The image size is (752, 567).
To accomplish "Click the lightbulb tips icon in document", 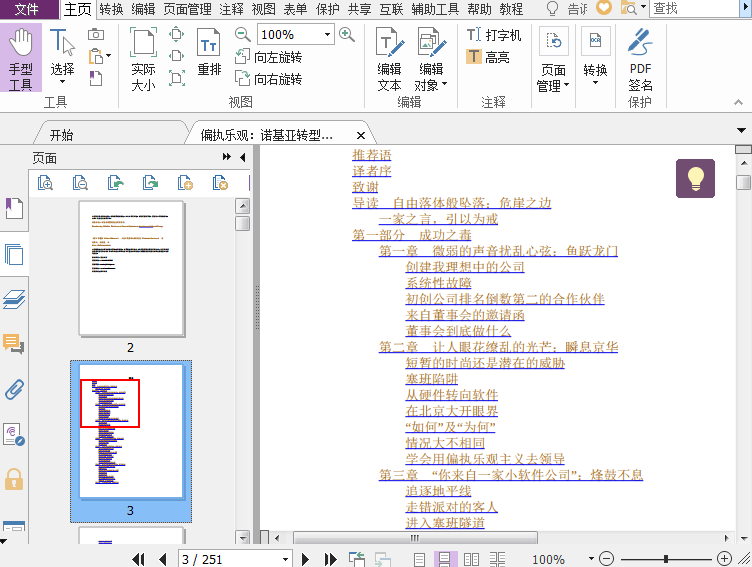I will pos(695,178).
